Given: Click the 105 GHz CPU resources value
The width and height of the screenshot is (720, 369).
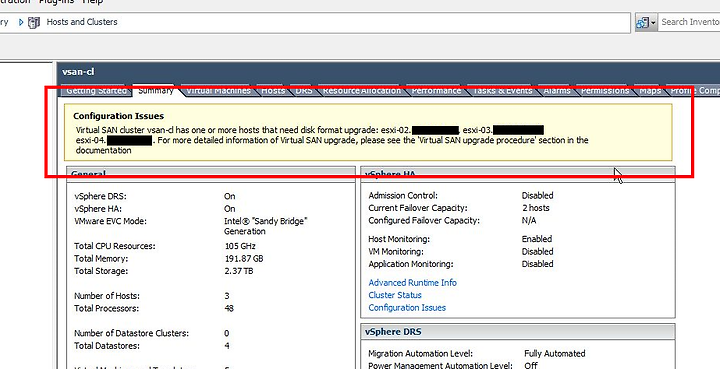Looking at the screenshot, I should click(240, 246).
